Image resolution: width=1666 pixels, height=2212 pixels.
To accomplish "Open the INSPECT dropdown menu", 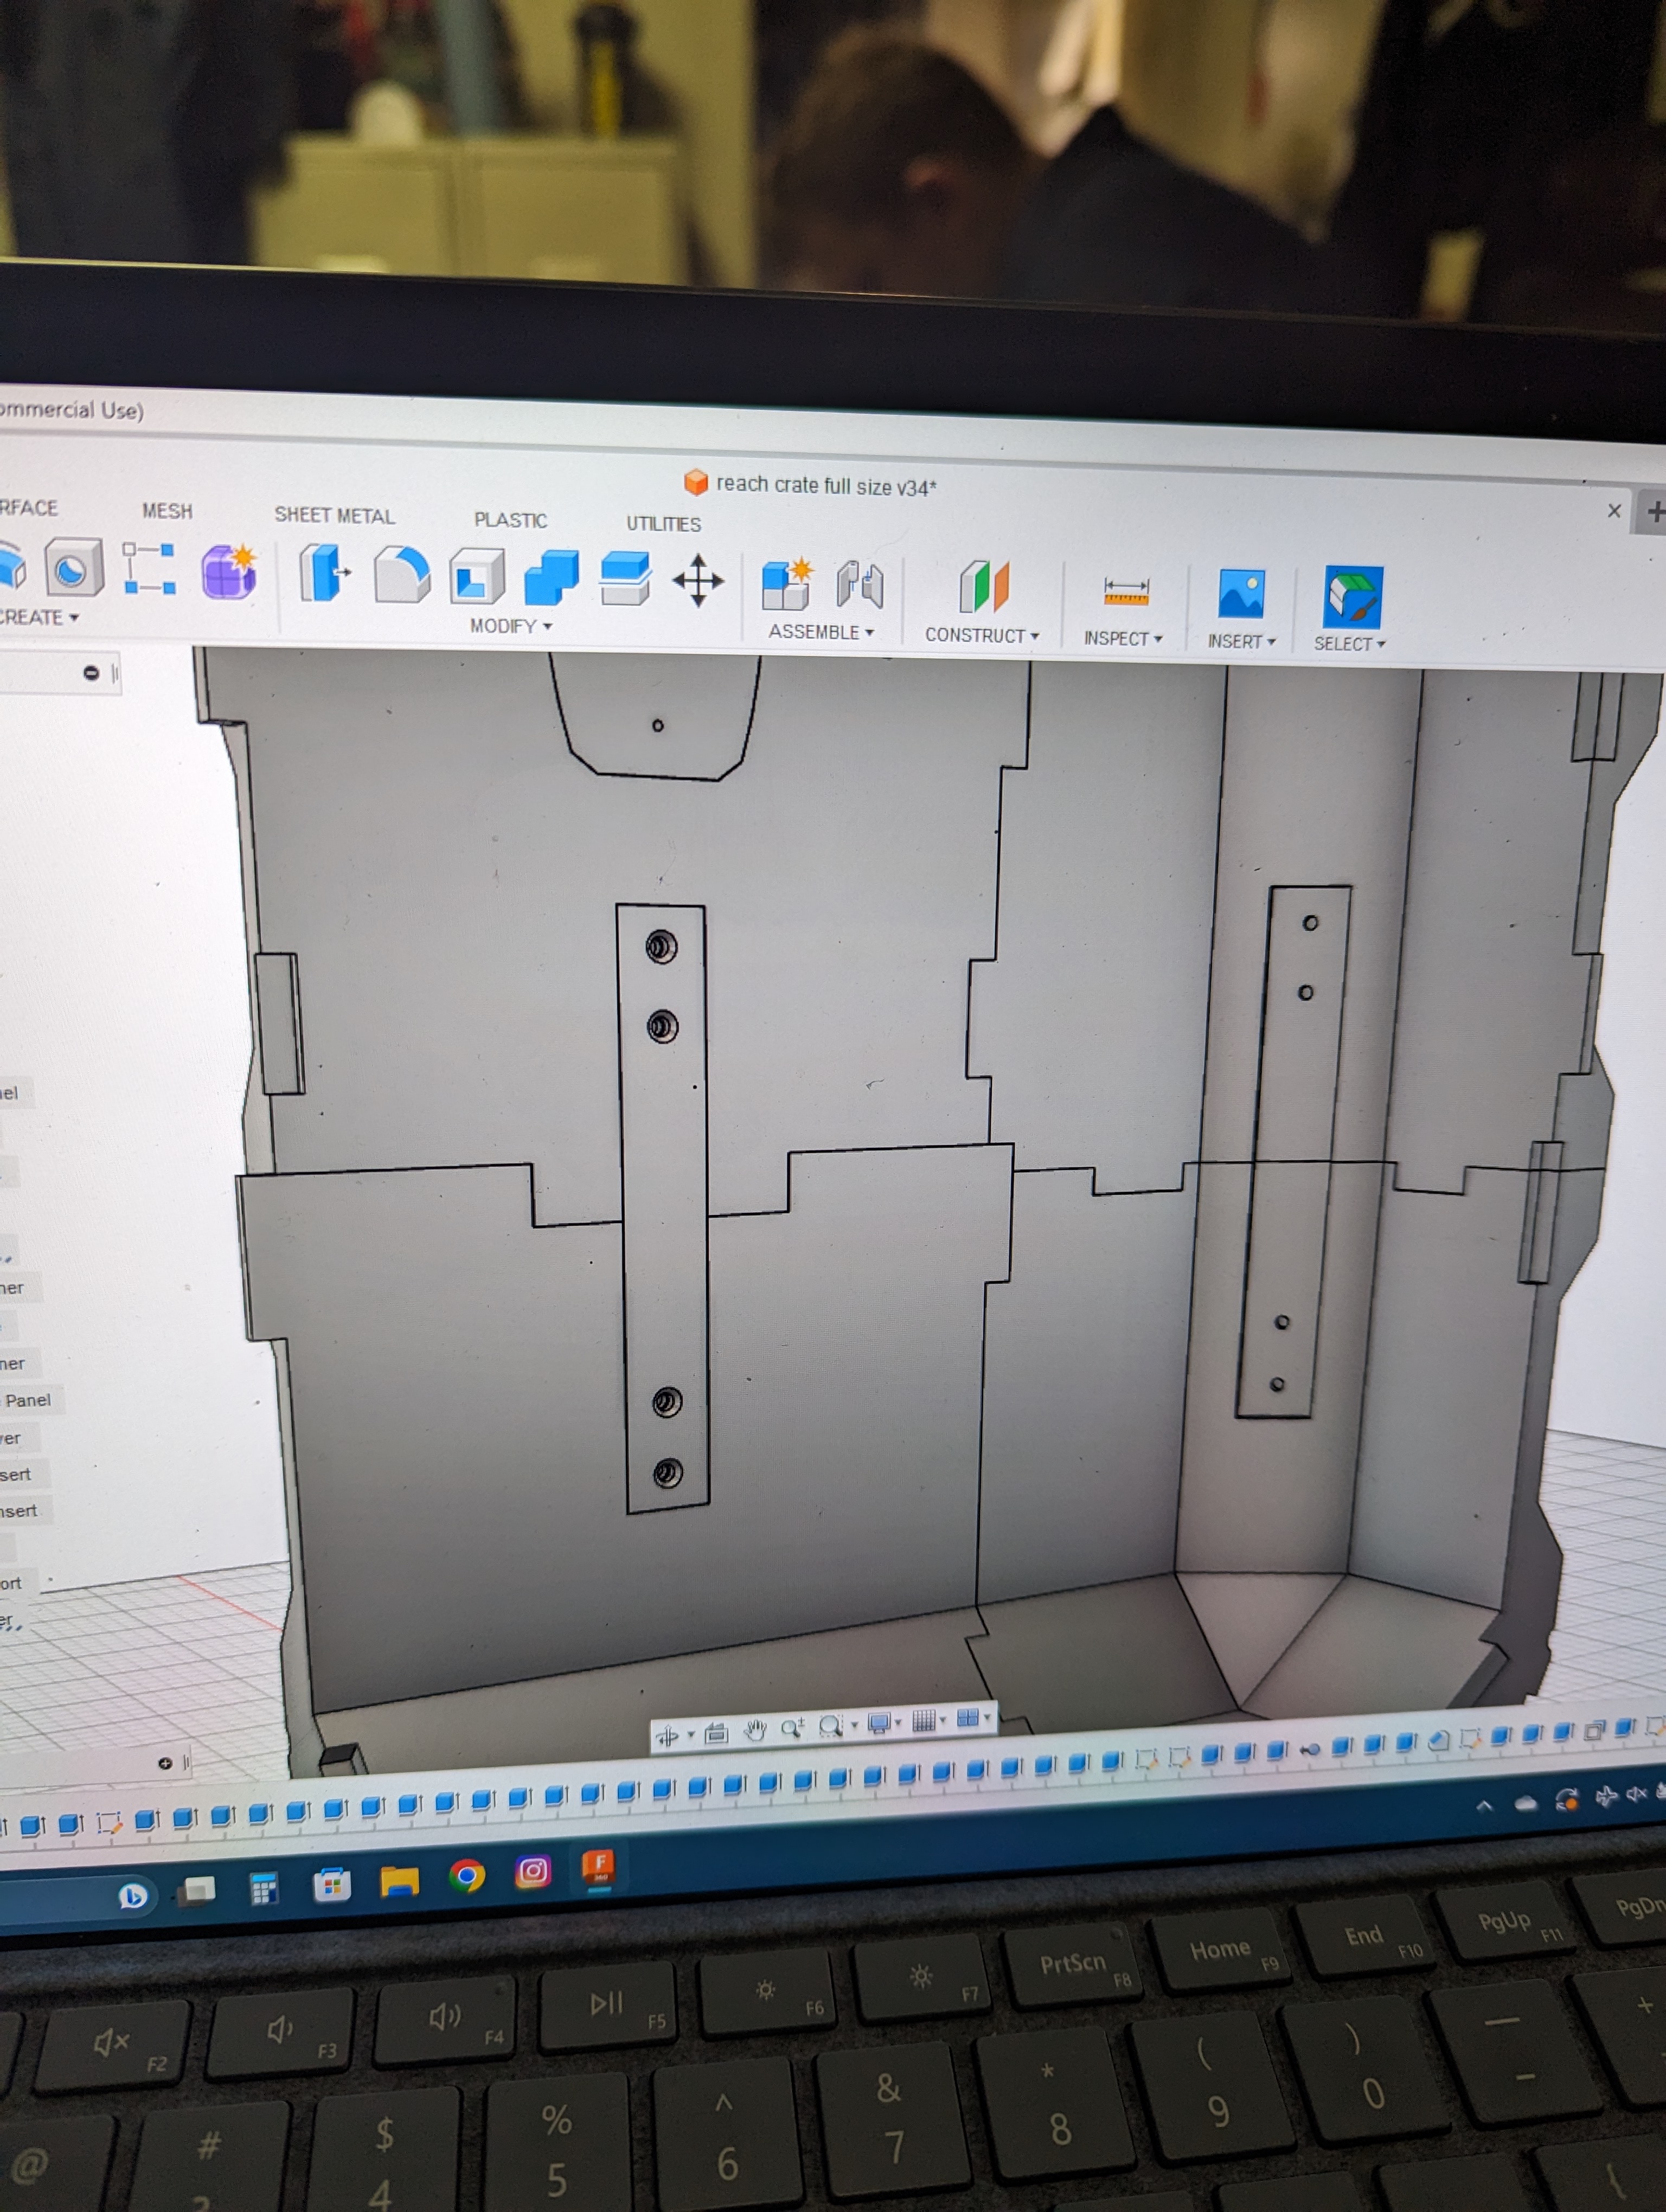I will (x=1123, y=638).
